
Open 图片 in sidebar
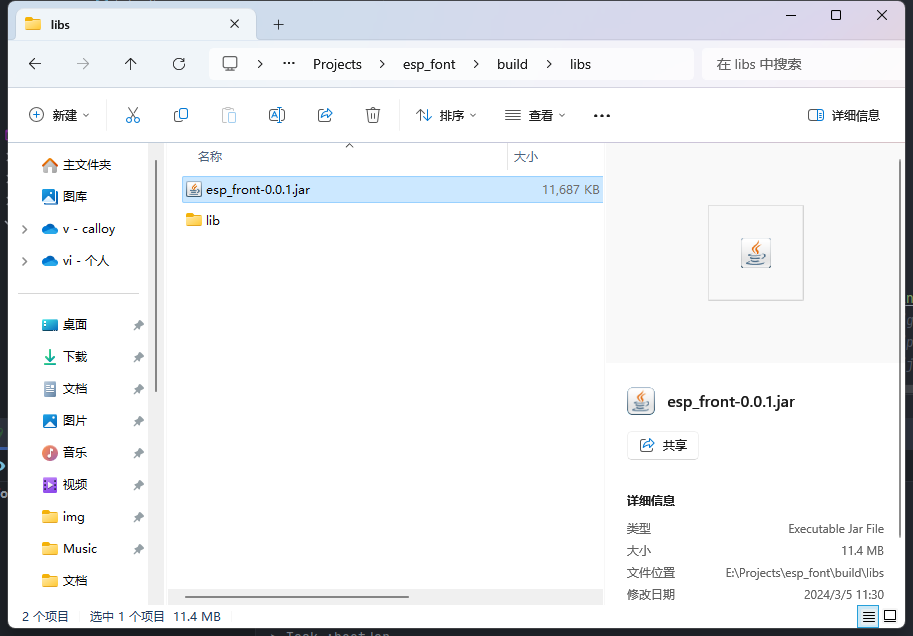tap(65, 421)
